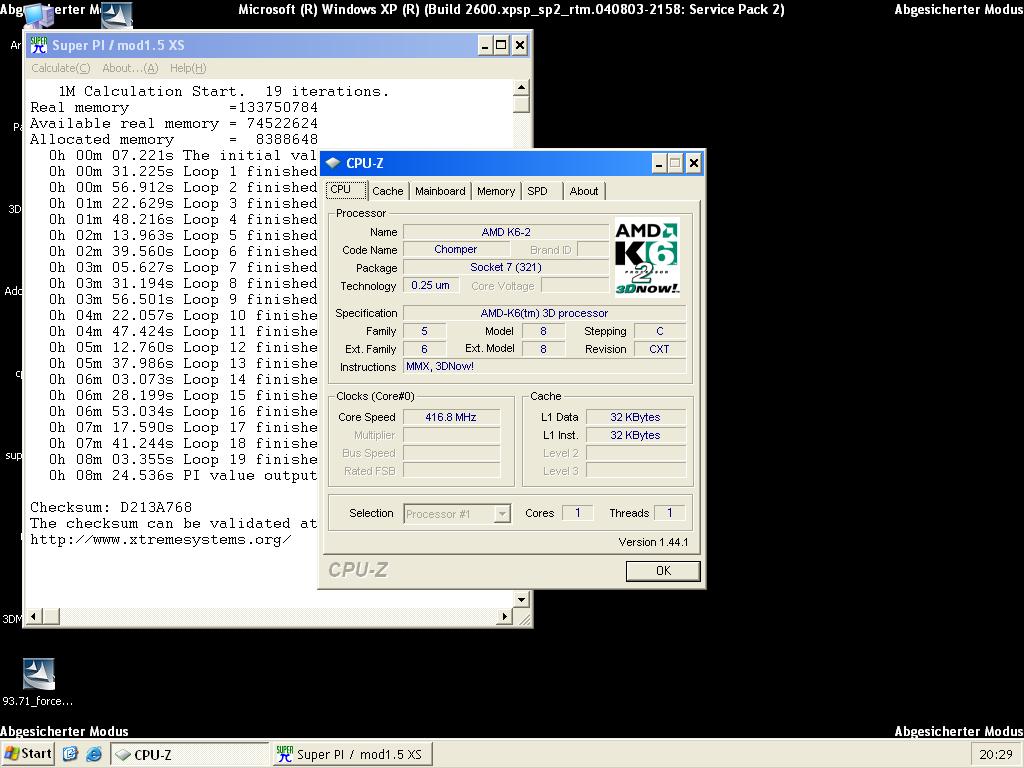Click the Threads '1' value

[669, 513]
